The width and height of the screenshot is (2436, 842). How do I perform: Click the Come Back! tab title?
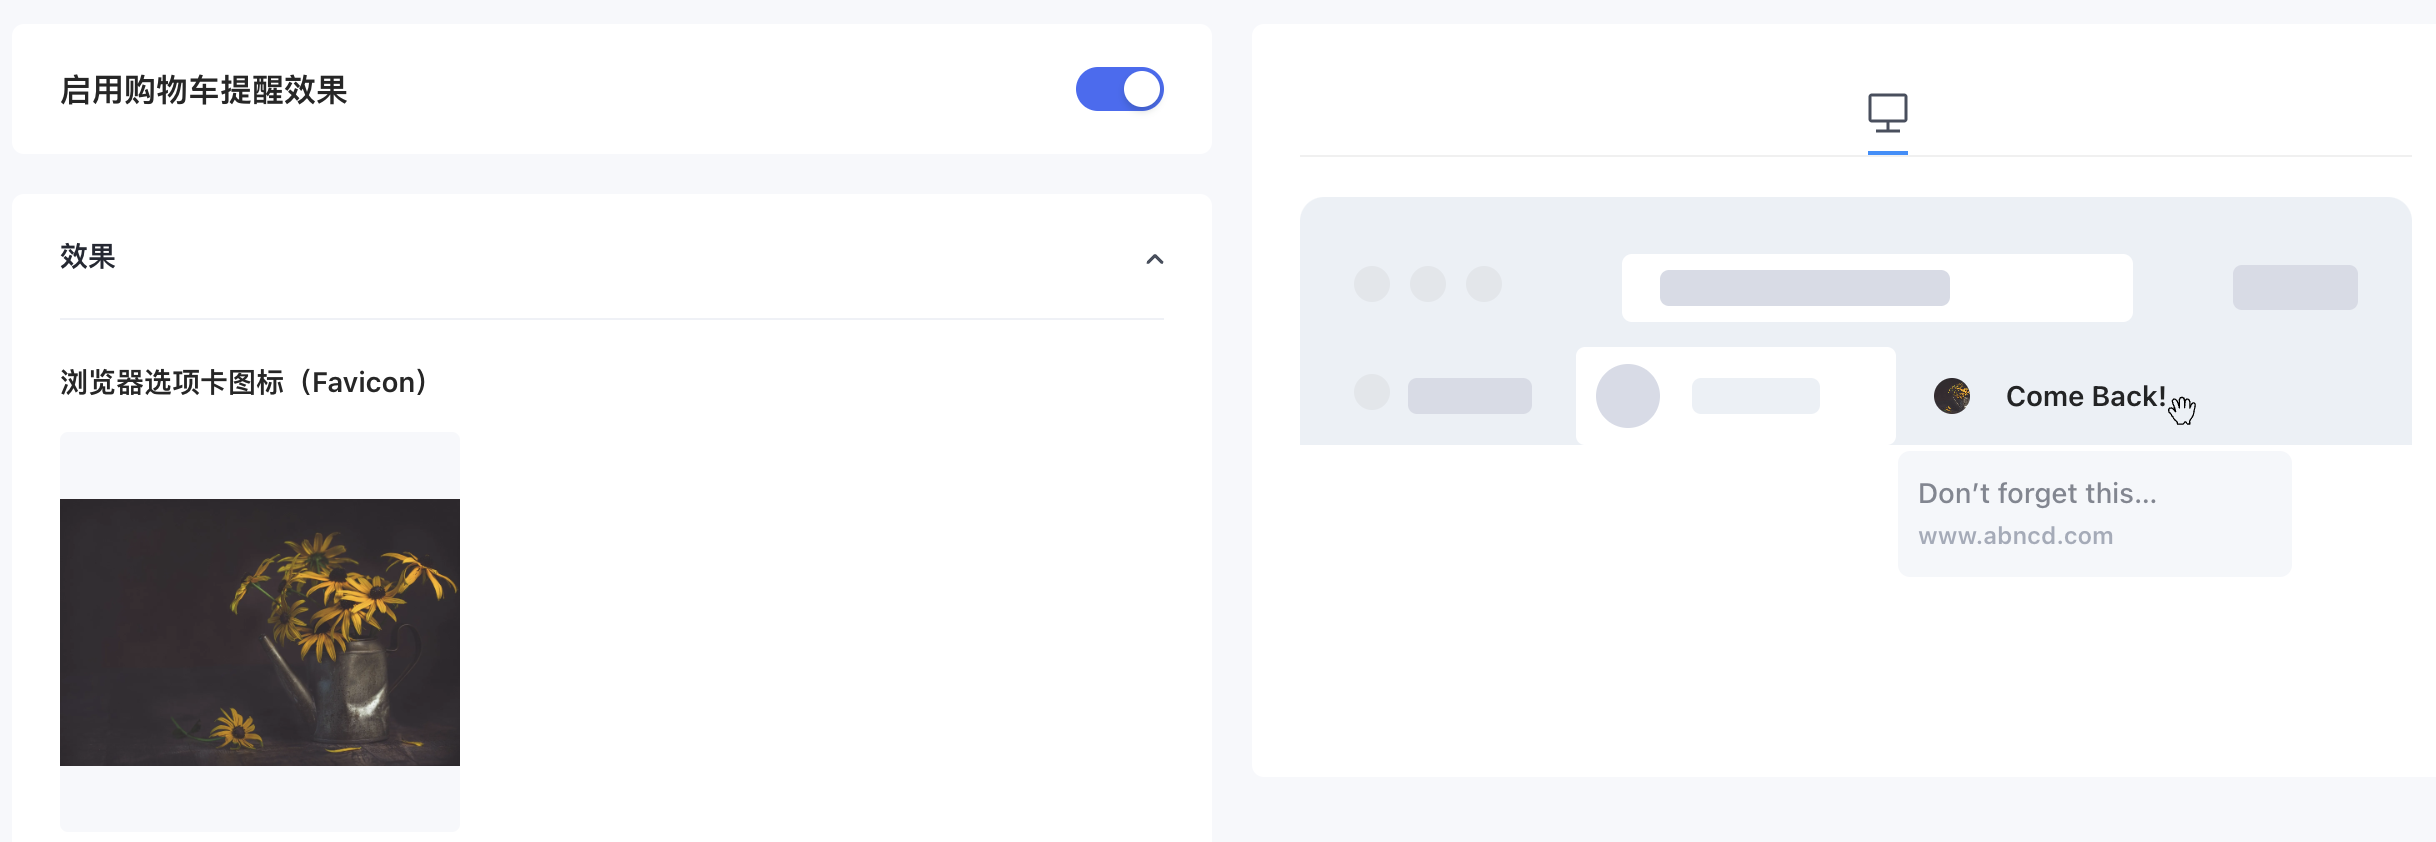click(x=2086, y=396)
